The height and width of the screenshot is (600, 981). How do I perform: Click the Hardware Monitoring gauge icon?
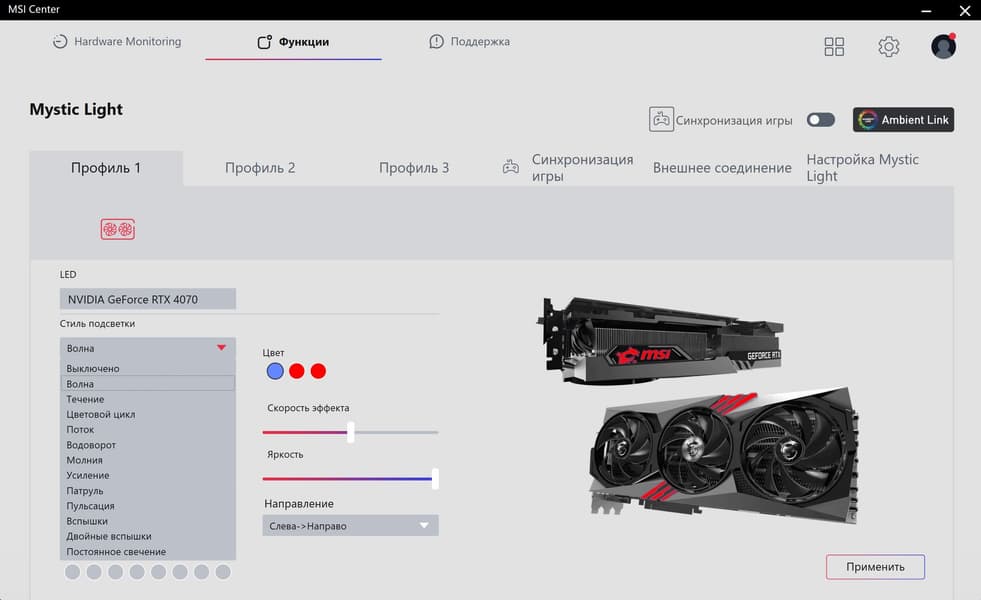pos(60,41)
